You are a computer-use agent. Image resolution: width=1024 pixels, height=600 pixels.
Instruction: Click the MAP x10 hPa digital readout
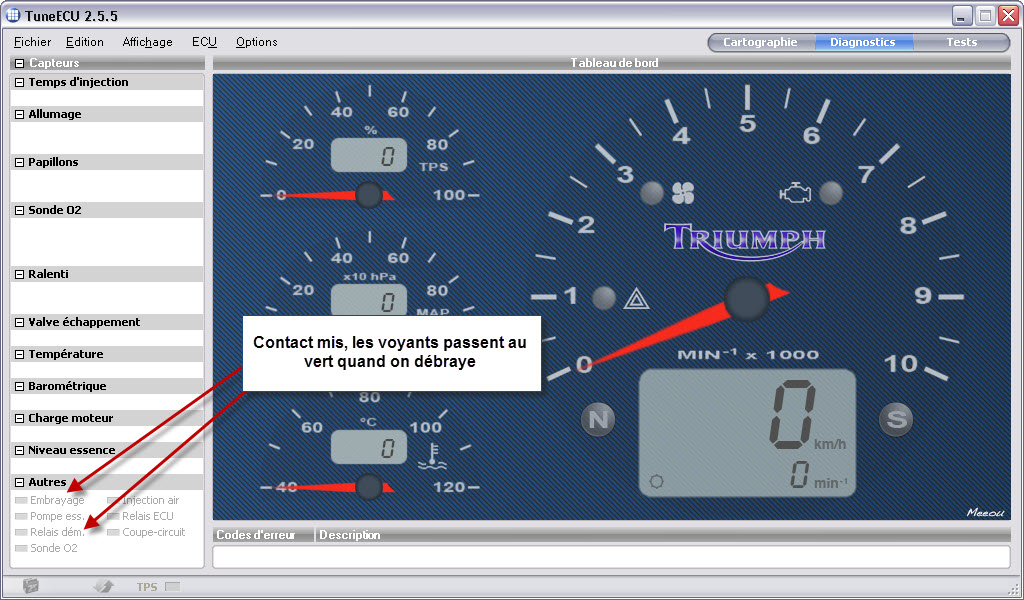point(369,300)
